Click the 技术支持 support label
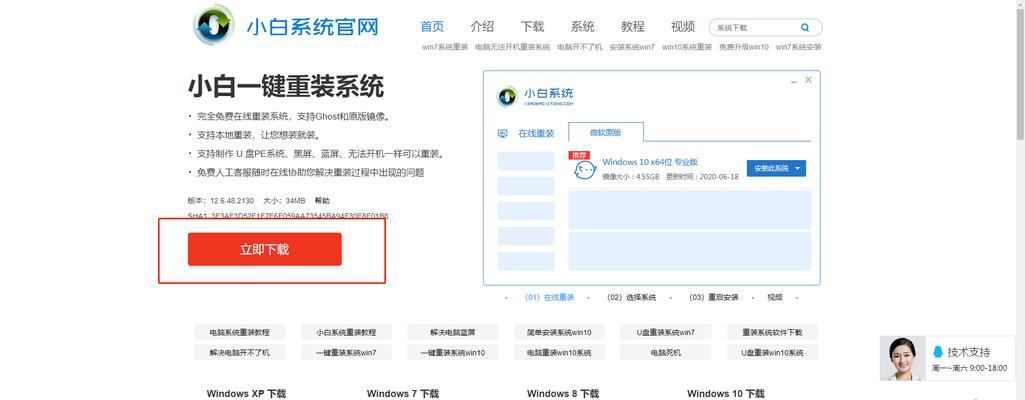This screenshot has height=400, width=1025. (969, 352)
